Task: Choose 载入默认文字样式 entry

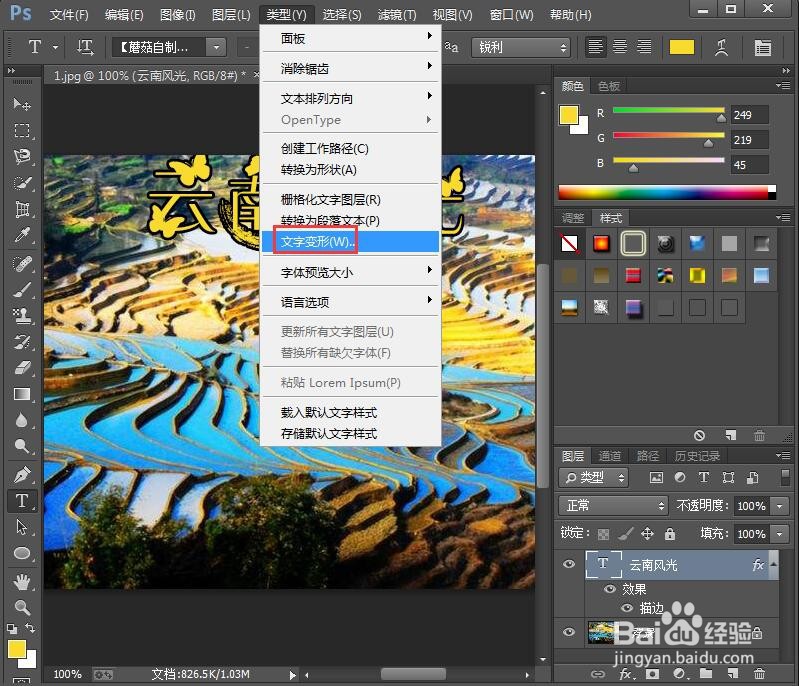Action: (x=351, y=412)
